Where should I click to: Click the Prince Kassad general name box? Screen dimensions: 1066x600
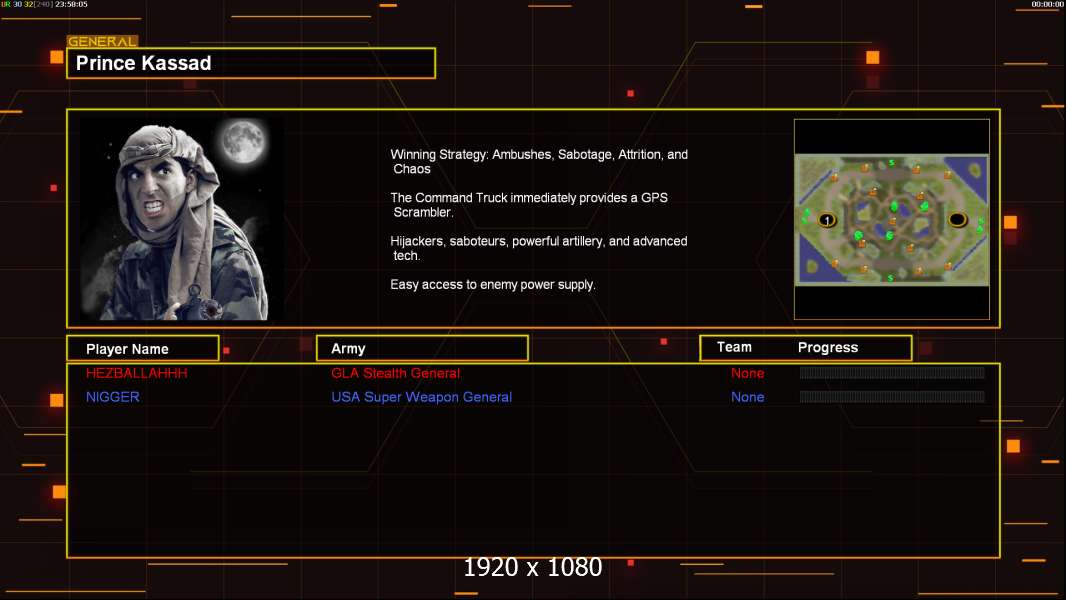tap(251, 63)
